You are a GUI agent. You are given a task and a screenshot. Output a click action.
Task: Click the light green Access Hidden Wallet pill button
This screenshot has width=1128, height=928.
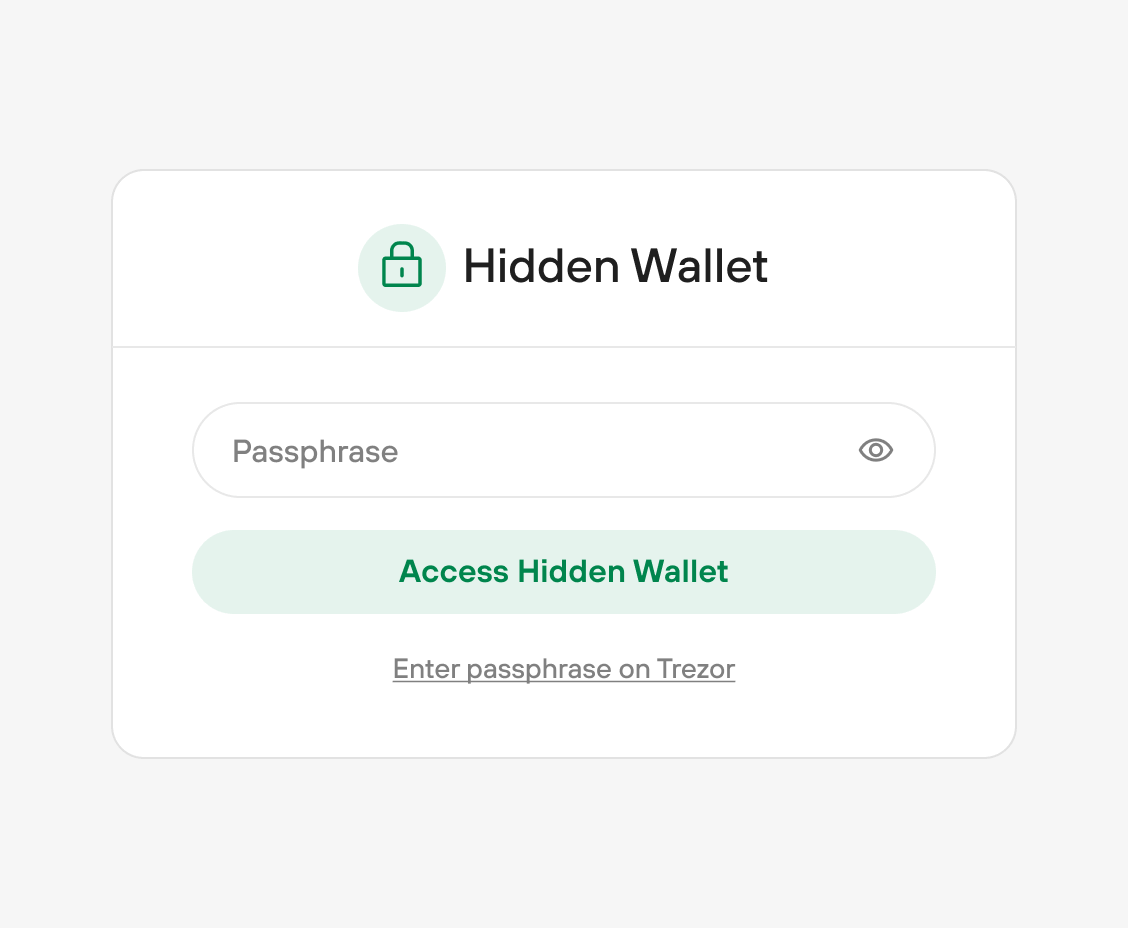pos(564,572)
